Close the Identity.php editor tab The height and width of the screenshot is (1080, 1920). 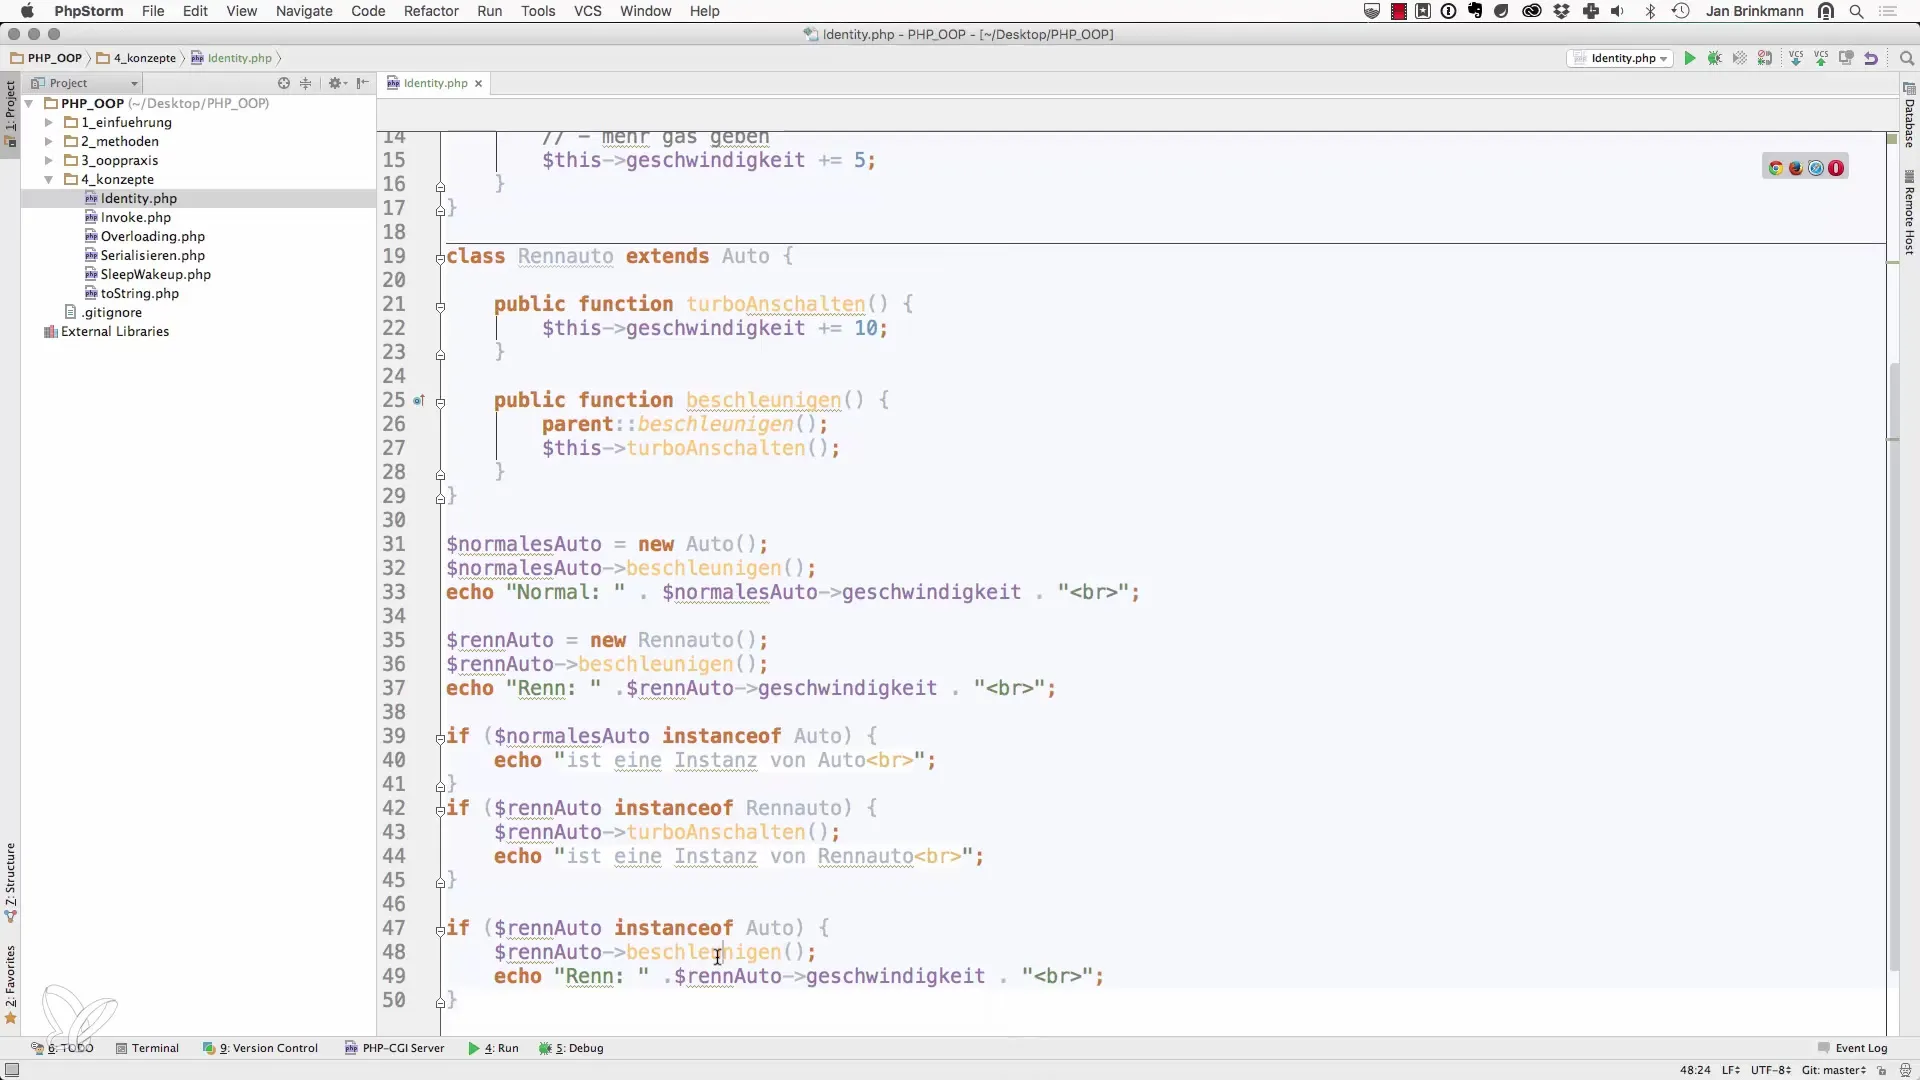pos(478,83)
